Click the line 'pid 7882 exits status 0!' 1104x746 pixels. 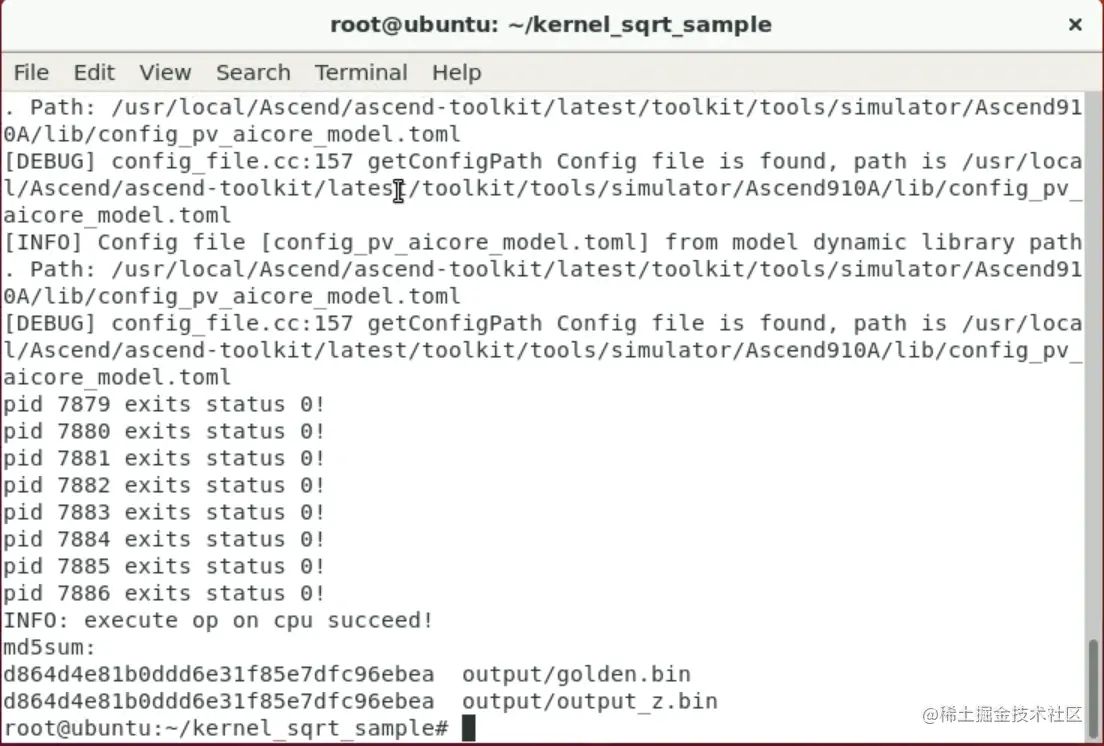click(163, 486)
